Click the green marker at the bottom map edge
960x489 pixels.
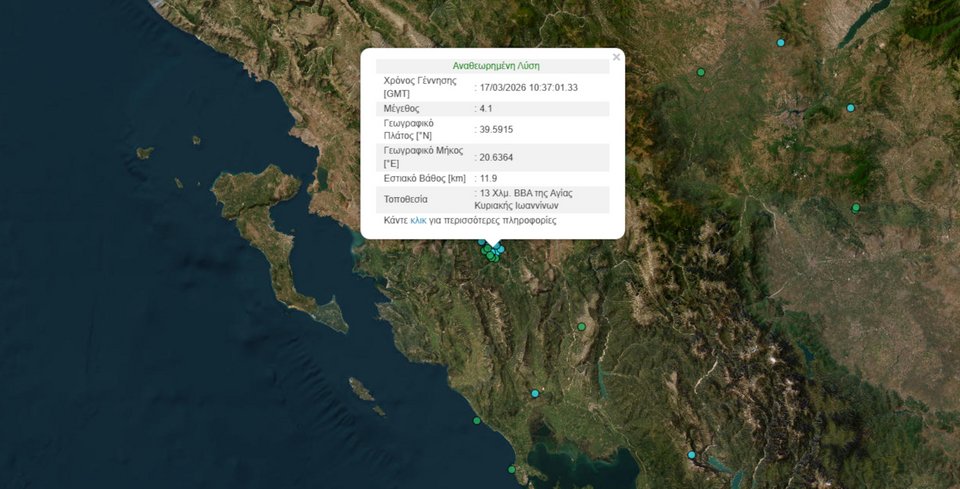tap(511, 469)
